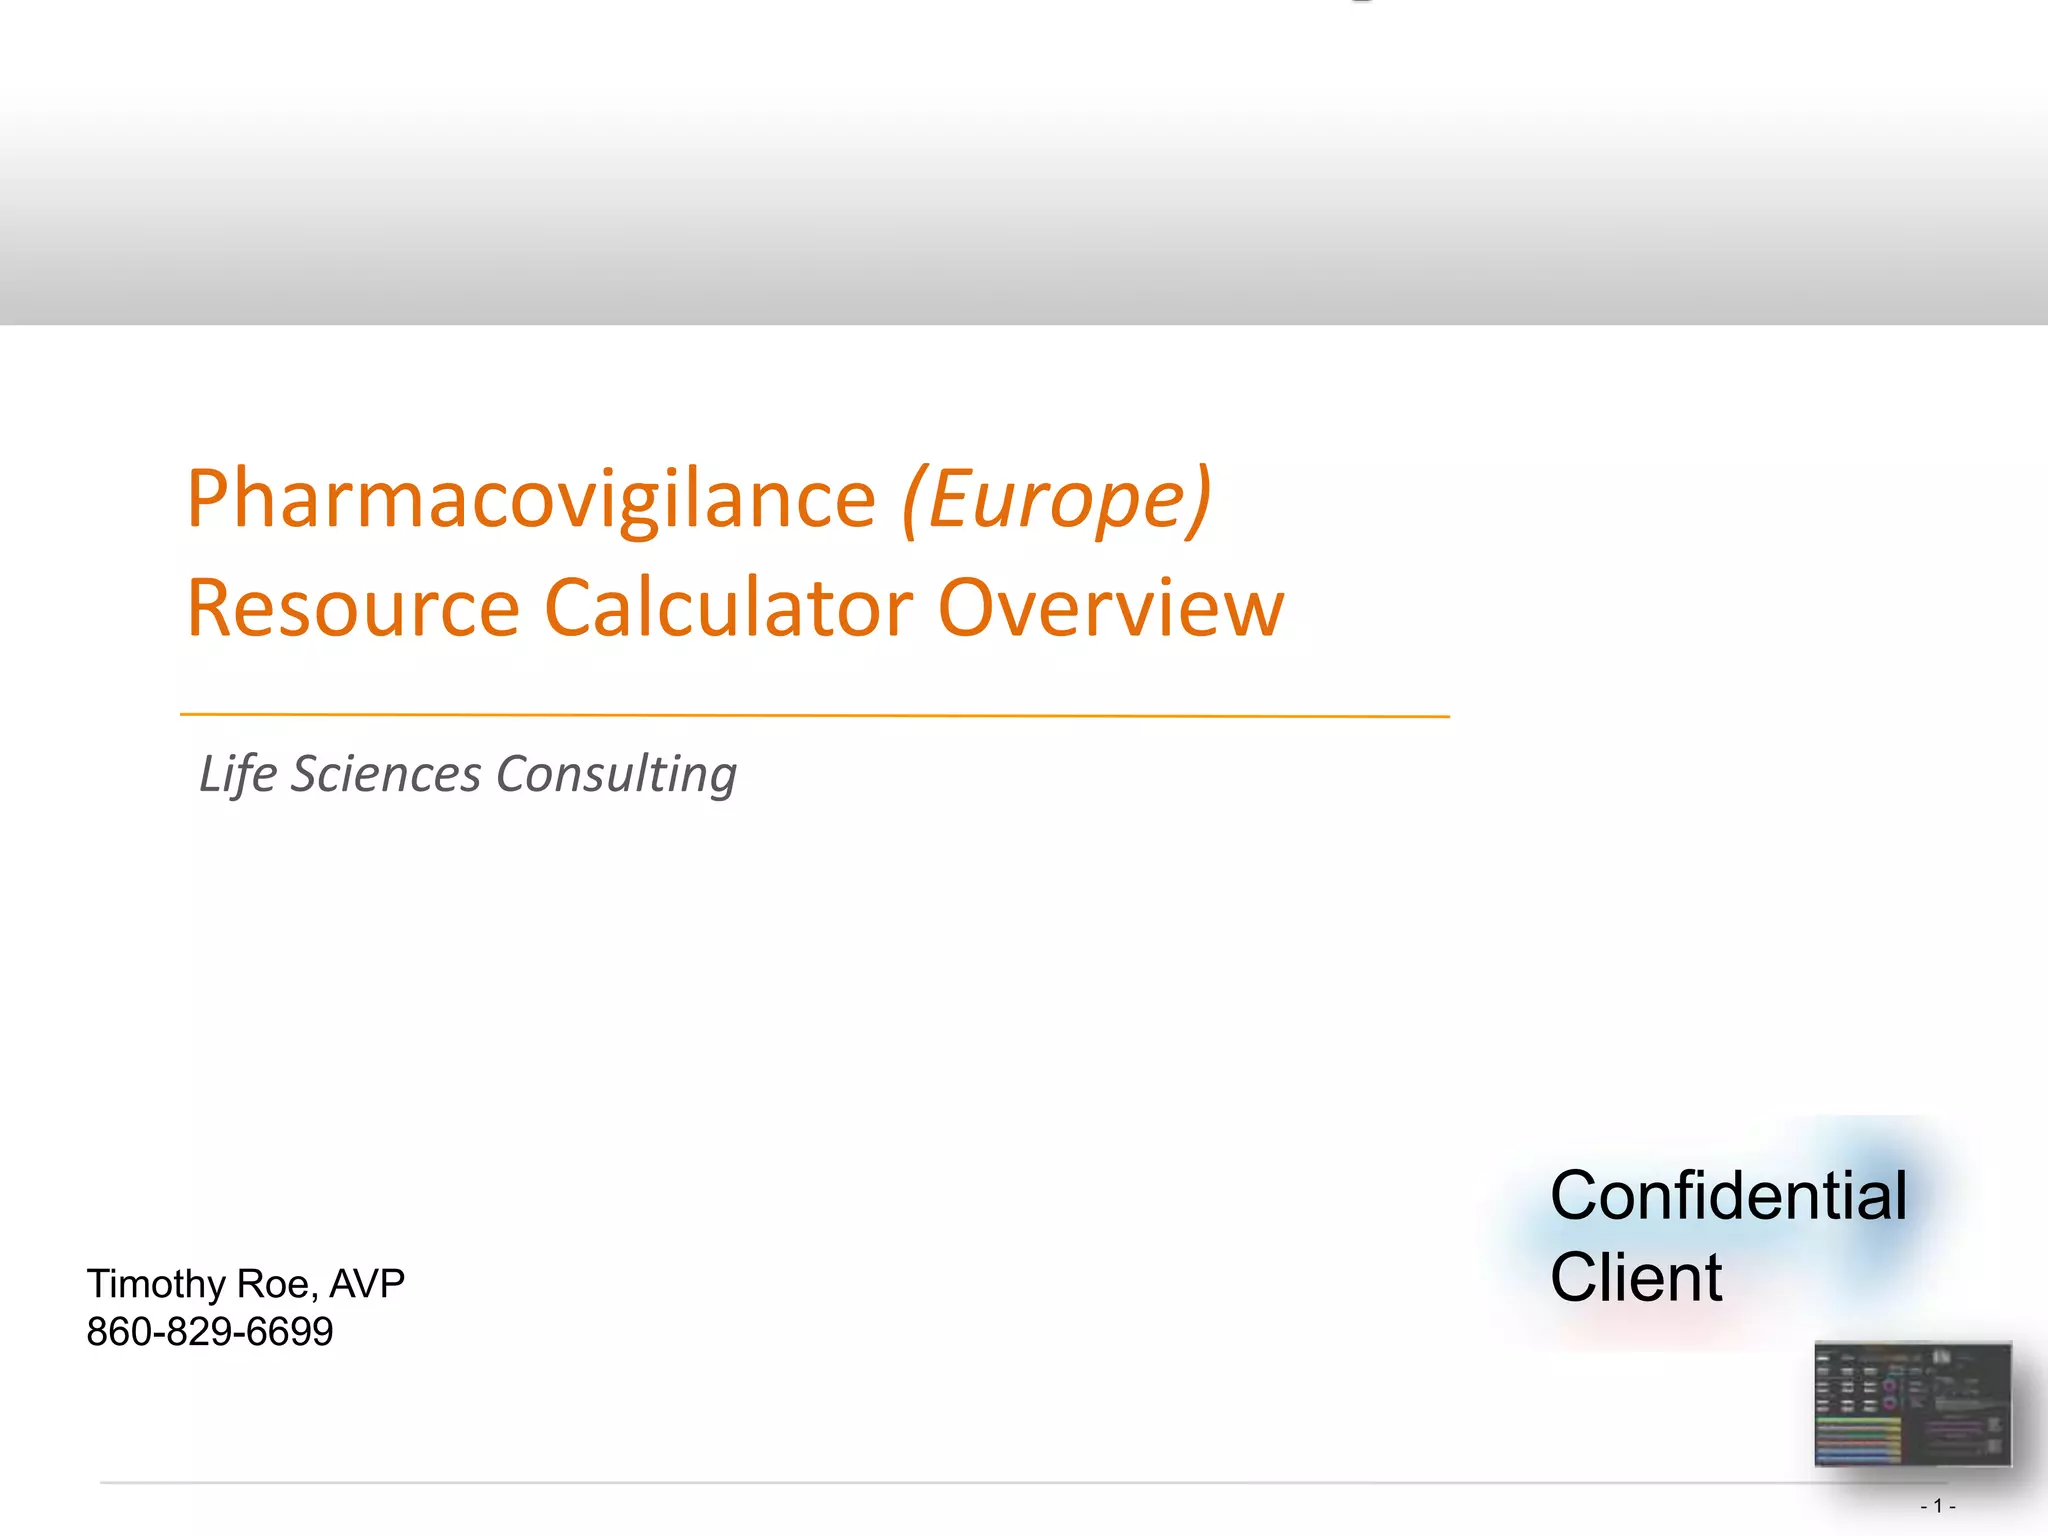Click the italic "(Europe)" text
The height and width of the screenshot is (1536, 2048).
1057,498
